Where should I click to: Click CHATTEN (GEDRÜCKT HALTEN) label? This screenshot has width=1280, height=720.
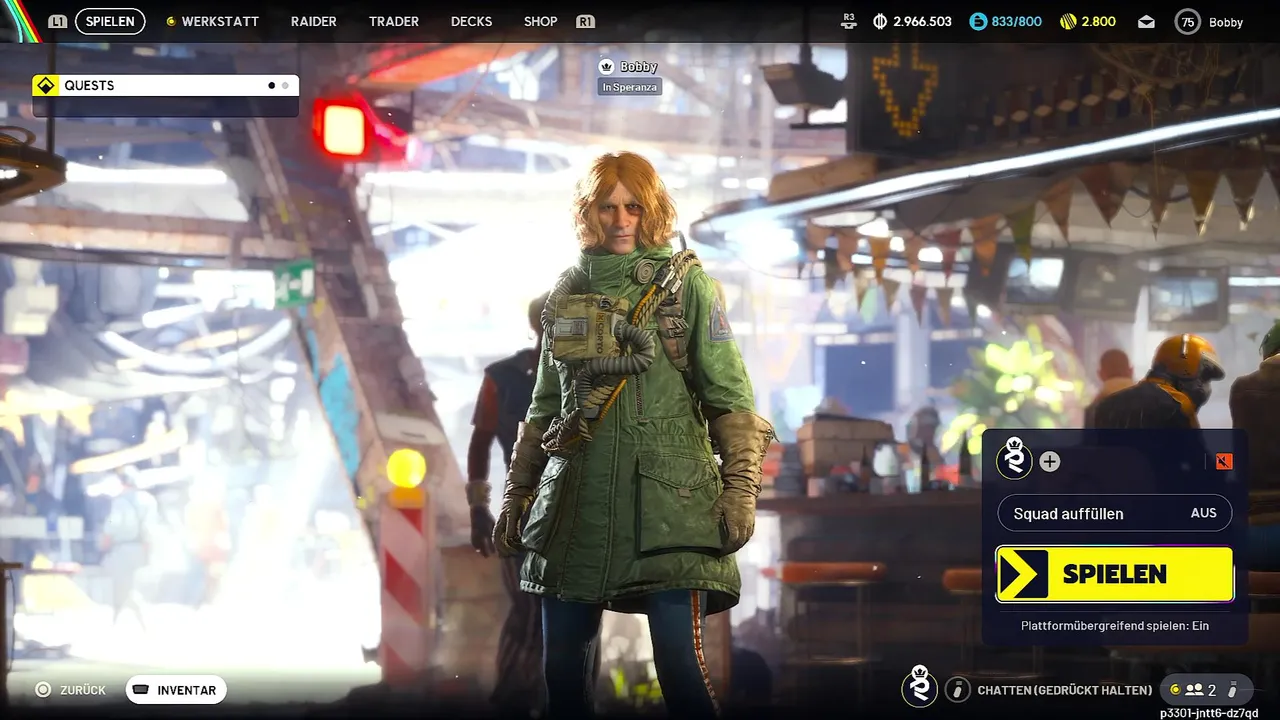tap(1063, 690)
